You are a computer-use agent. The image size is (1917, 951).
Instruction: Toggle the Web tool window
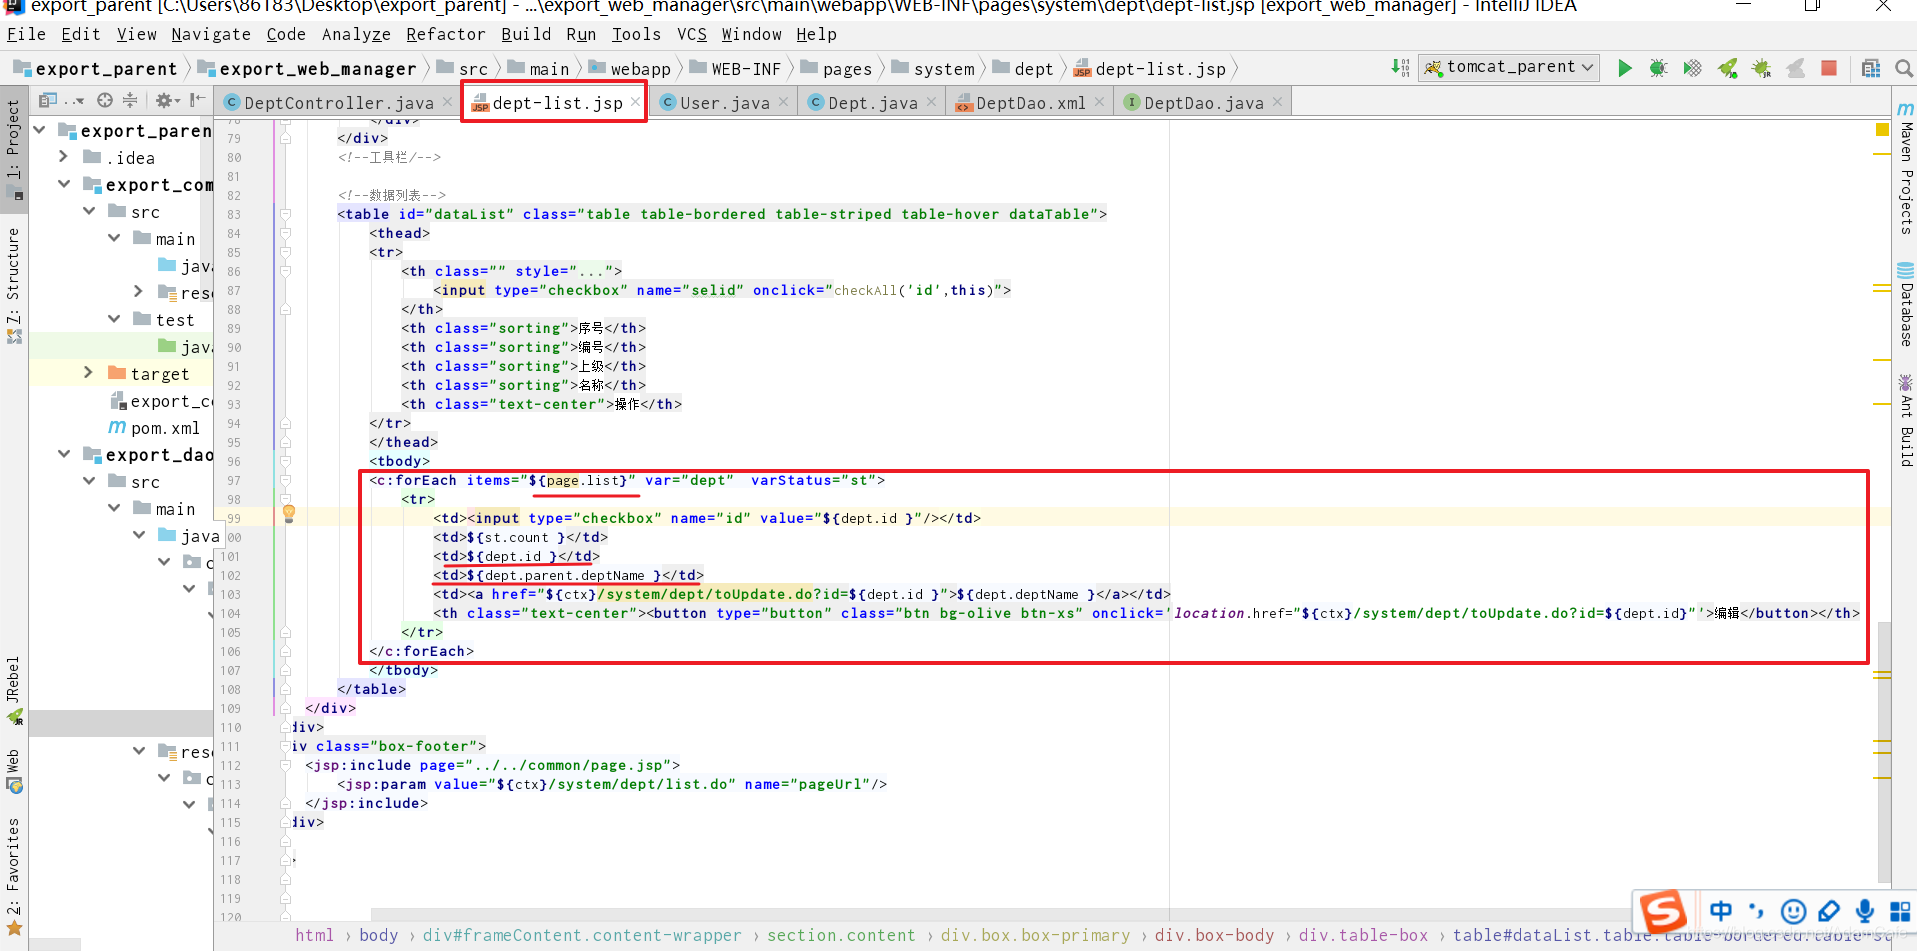[x=14, y=771]
